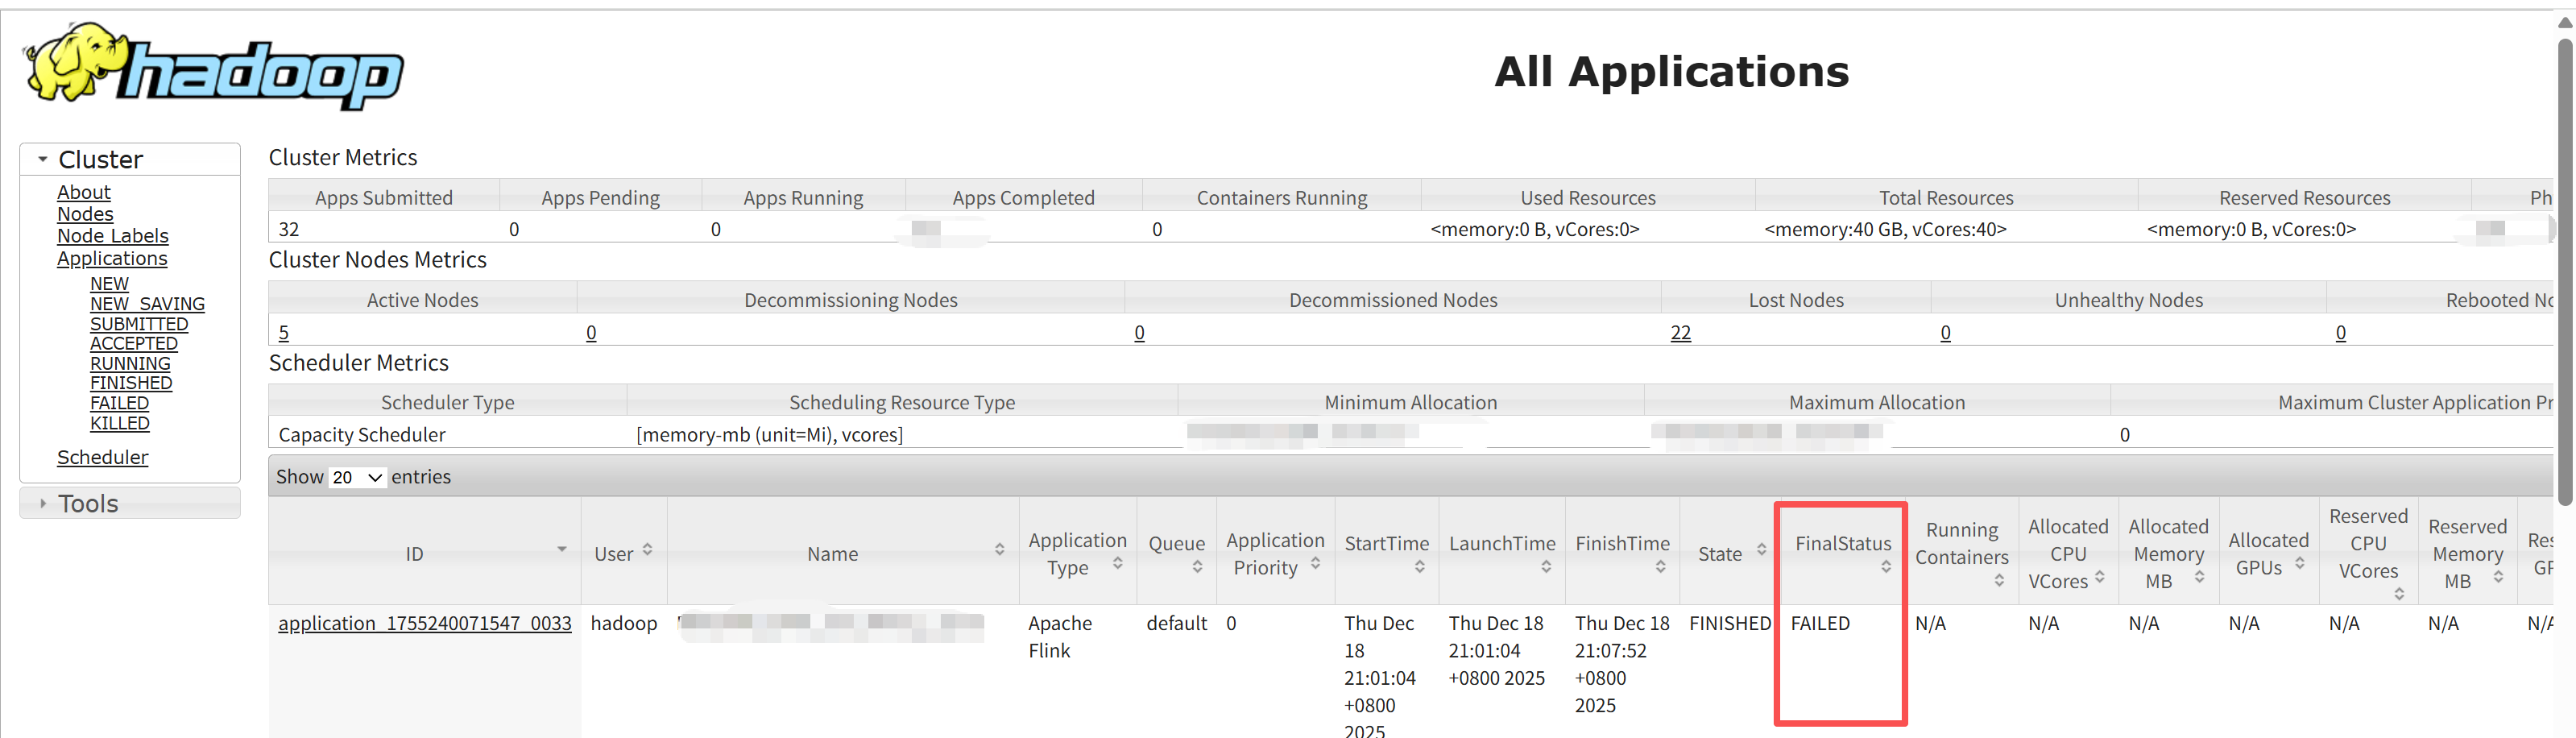Sort table by Queue column arrows
Viewport: 2576px width, 738px height.
coord(1197,567)
